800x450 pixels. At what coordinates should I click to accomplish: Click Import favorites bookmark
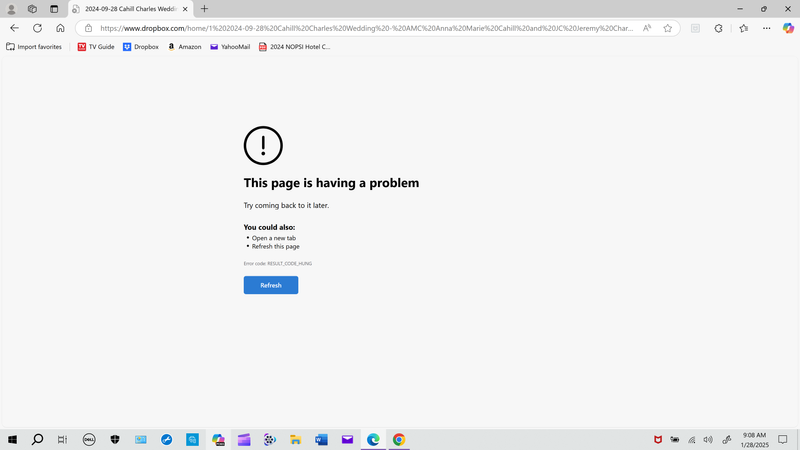(34, 46)
